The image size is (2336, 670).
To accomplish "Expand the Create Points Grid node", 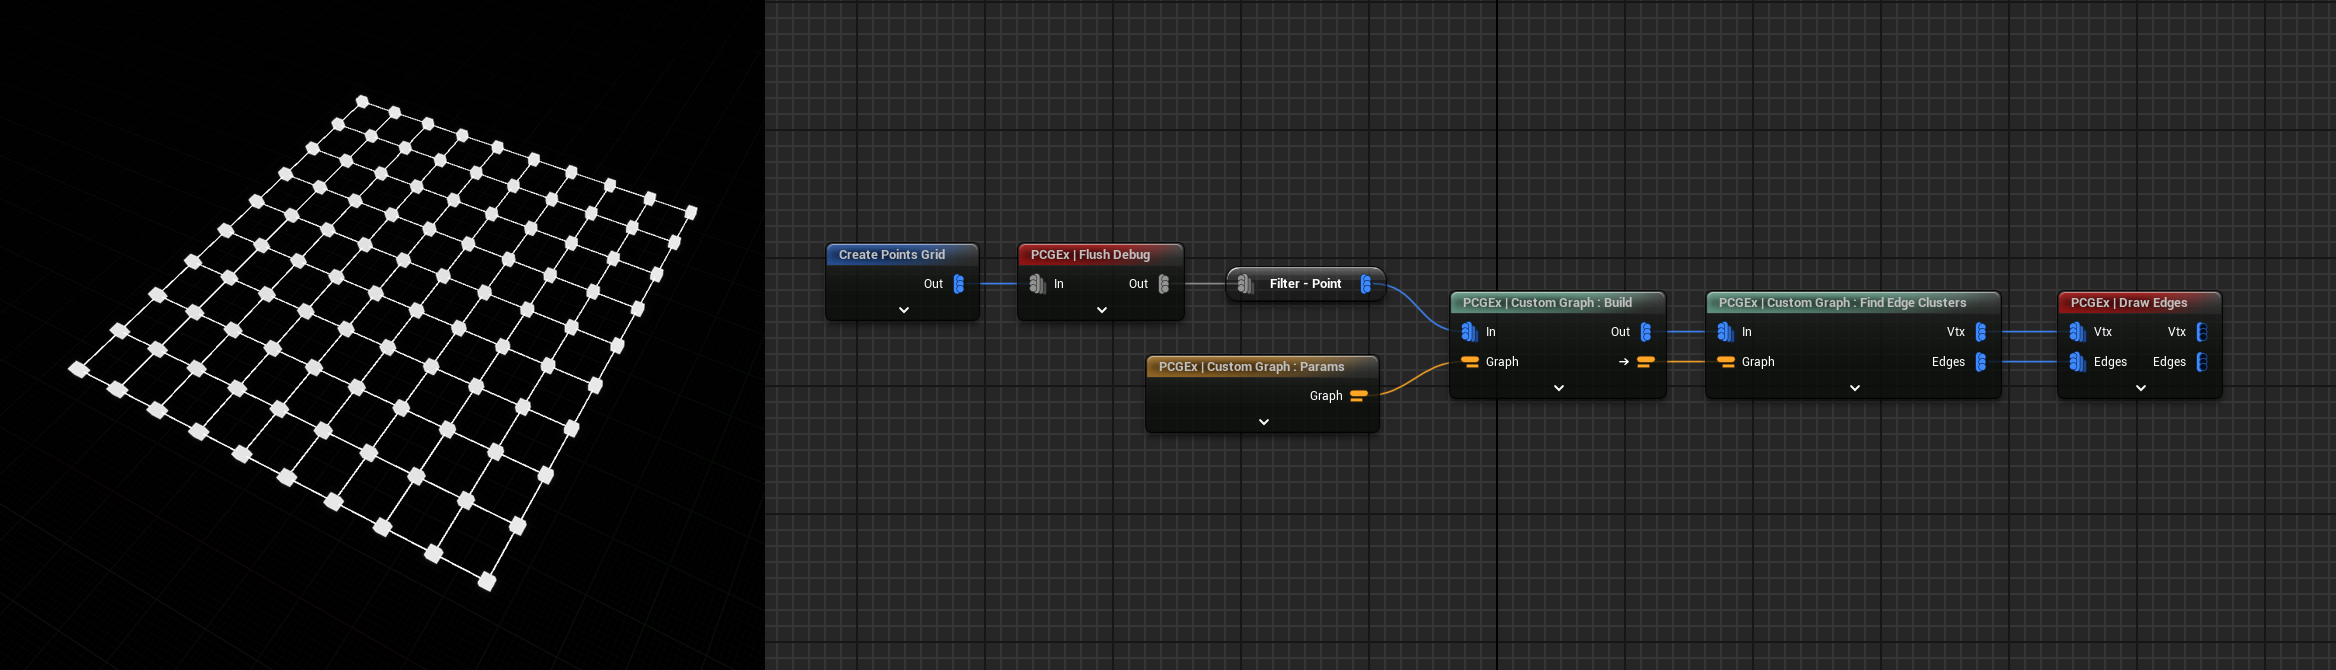I will [903, 310].
